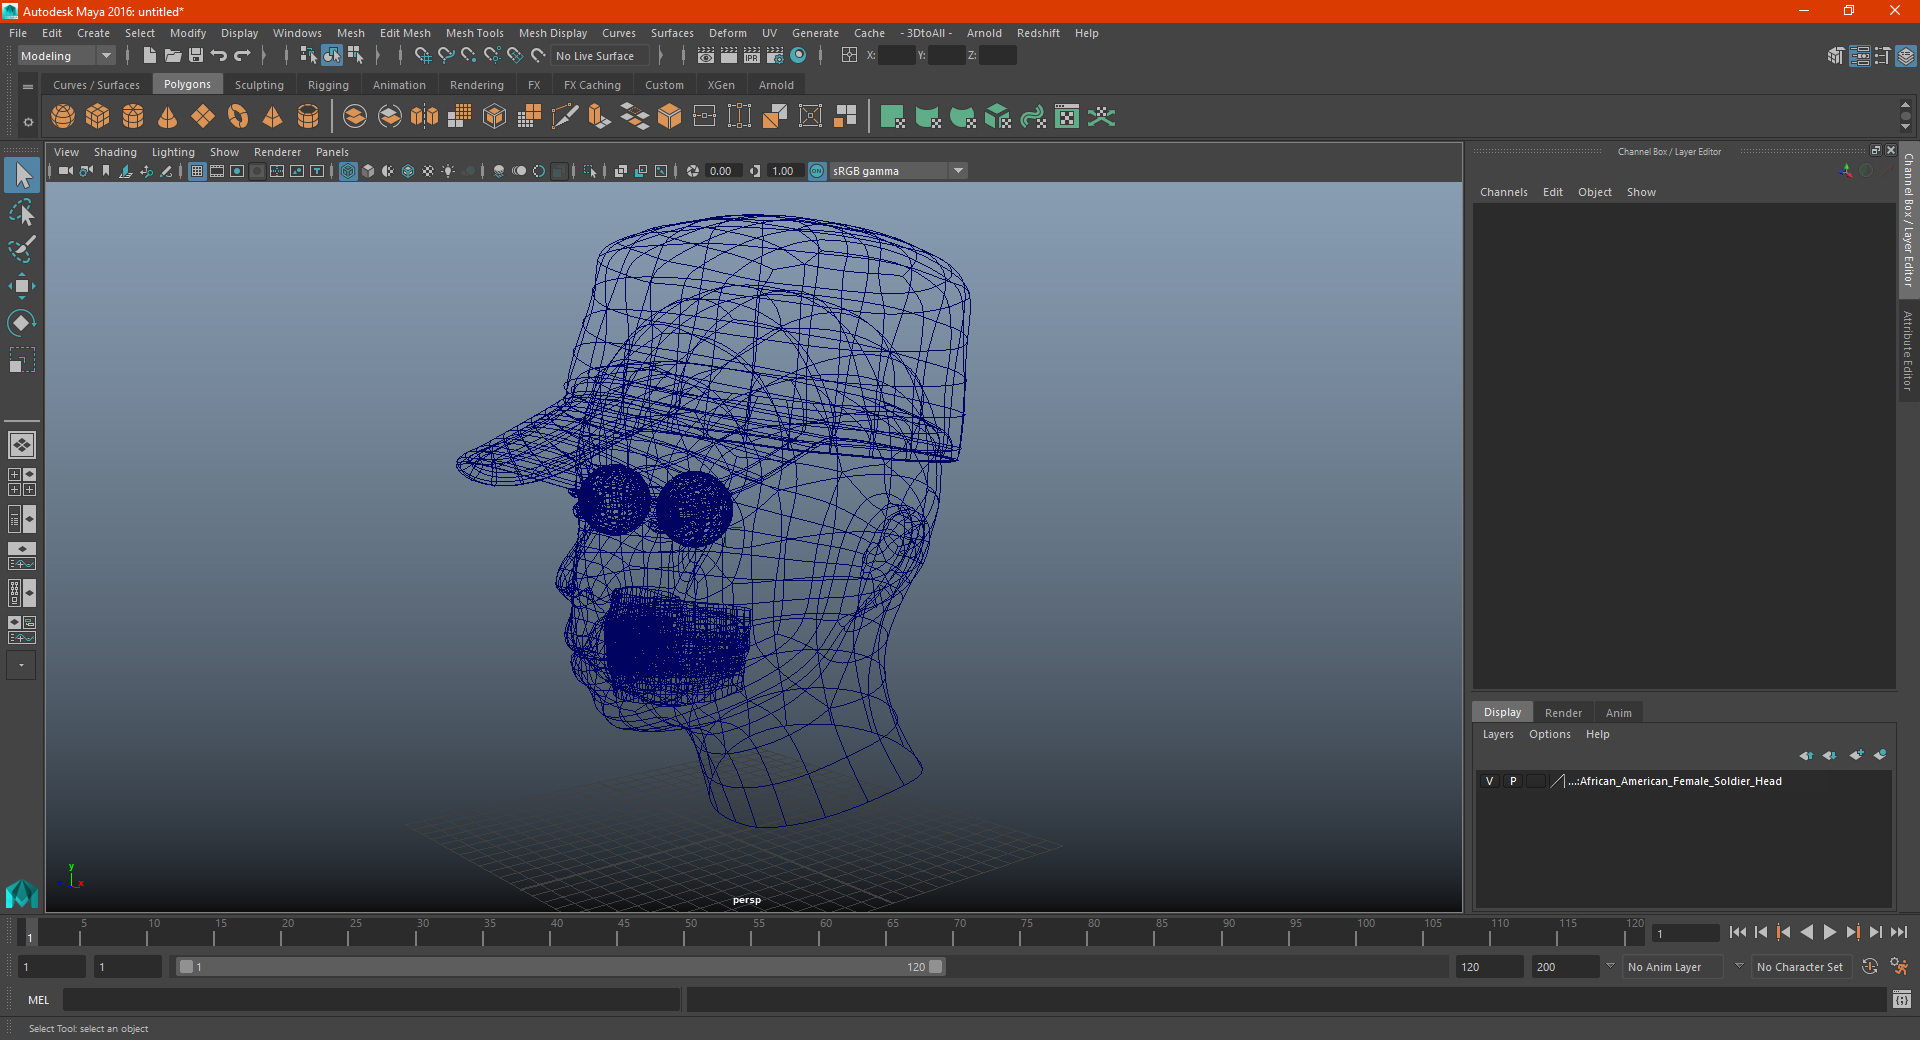Create a polygon torus from the shelf
Image resolution: width=1920 pixels, height=1040 pixels.
click(x=238, y=117)
